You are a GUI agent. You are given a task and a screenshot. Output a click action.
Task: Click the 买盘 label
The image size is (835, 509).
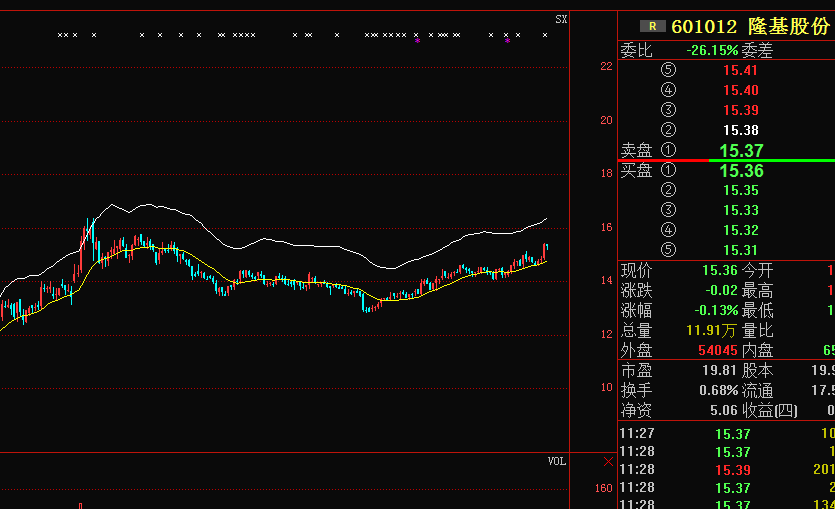[x=636, y=170]
